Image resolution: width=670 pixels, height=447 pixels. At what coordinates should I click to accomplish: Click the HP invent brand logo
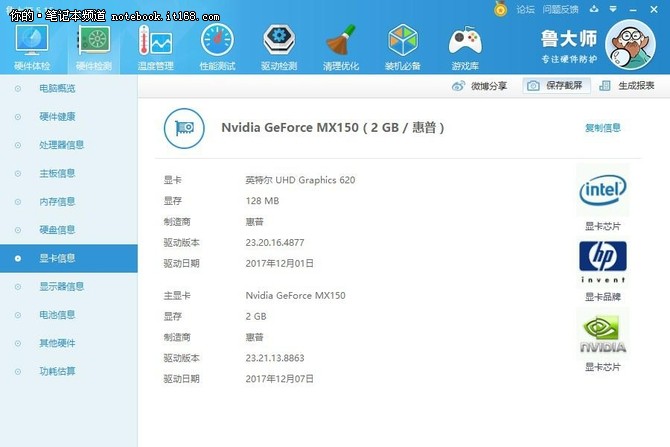tap(603, 262)
